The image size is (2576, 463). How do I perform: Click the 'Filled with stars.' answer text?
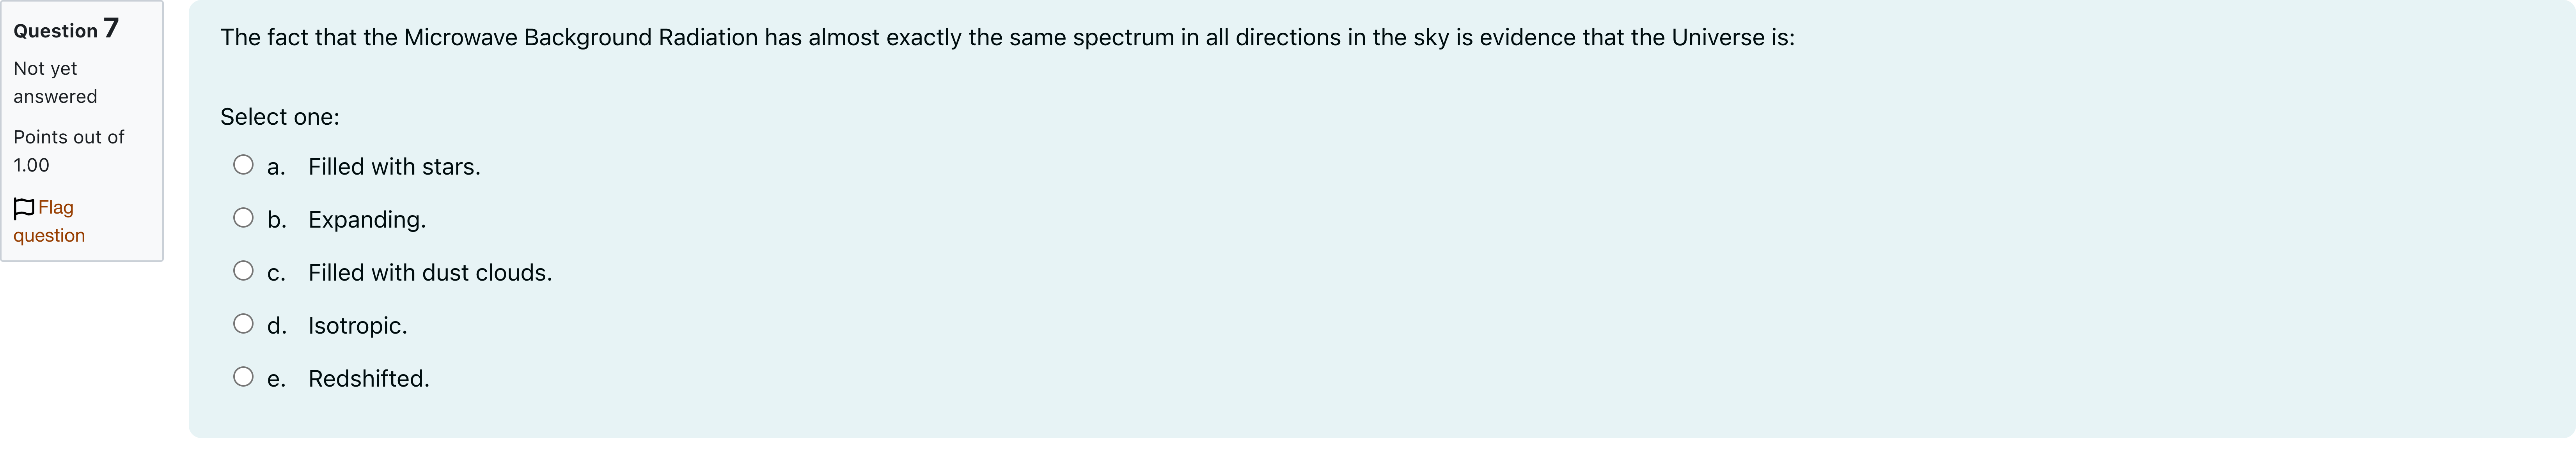pyautogui.click(x=394, y=167)
